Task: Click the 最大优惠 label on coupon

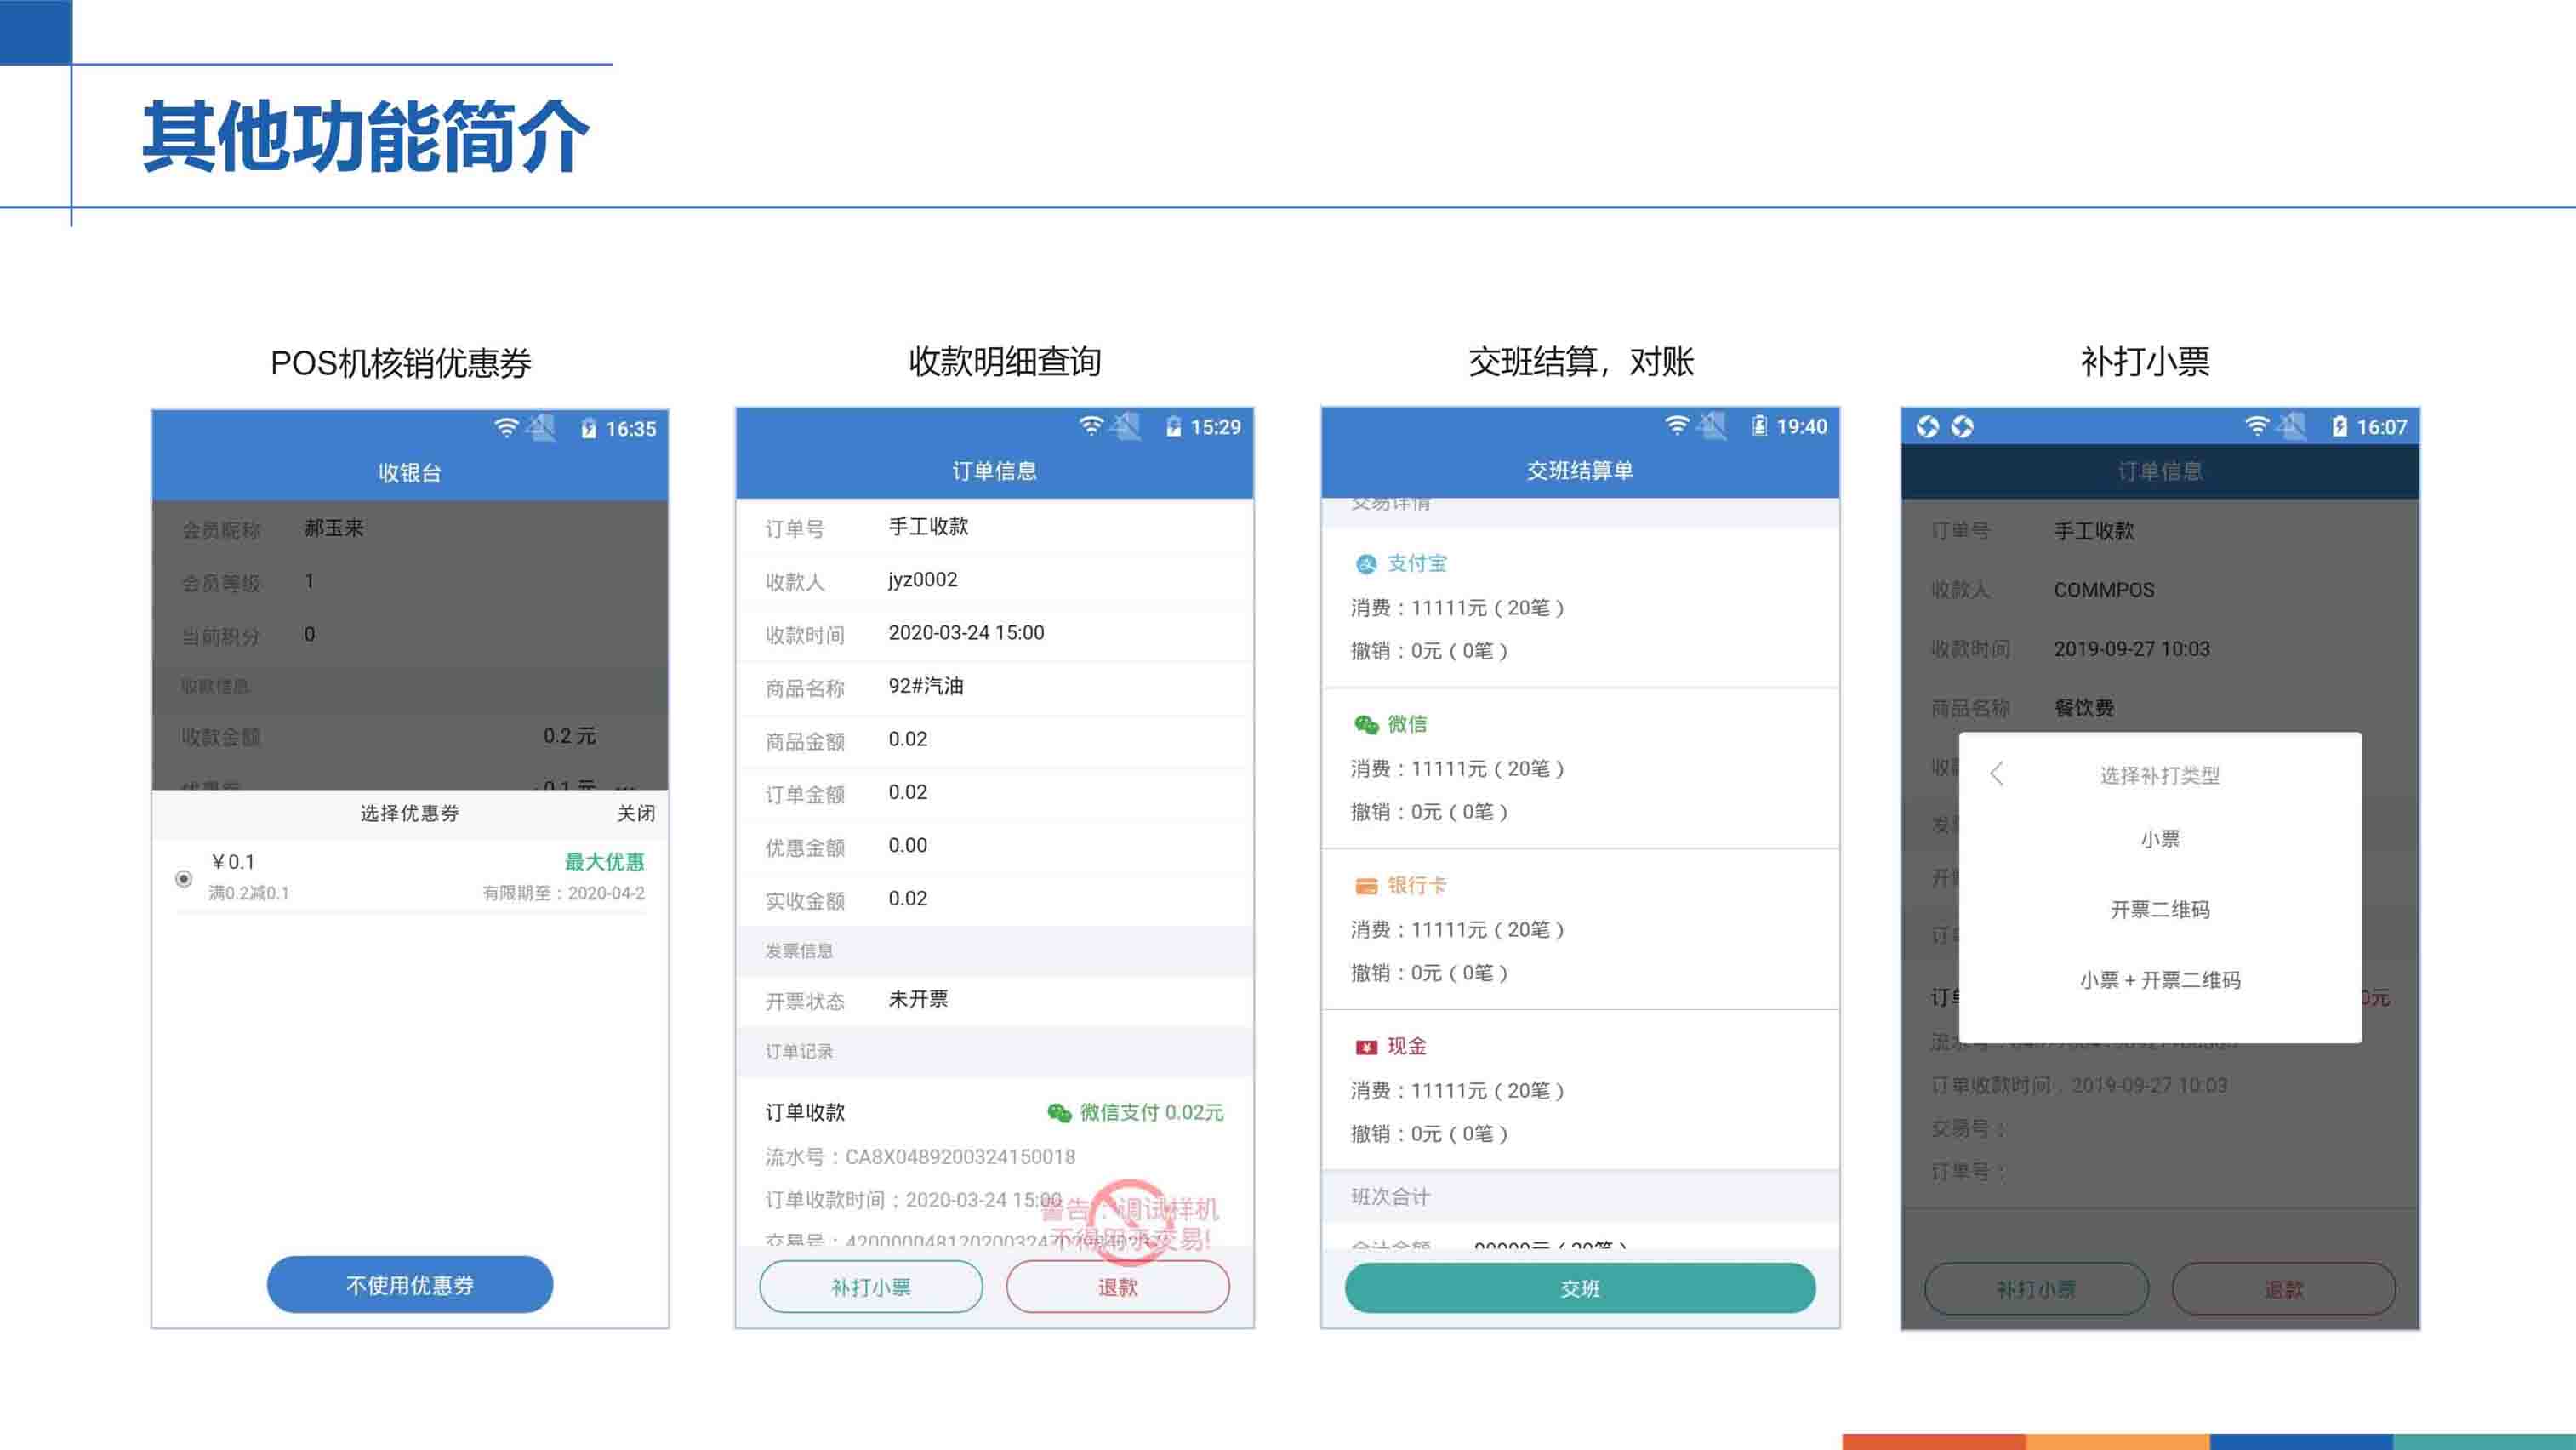Action: 604,861
